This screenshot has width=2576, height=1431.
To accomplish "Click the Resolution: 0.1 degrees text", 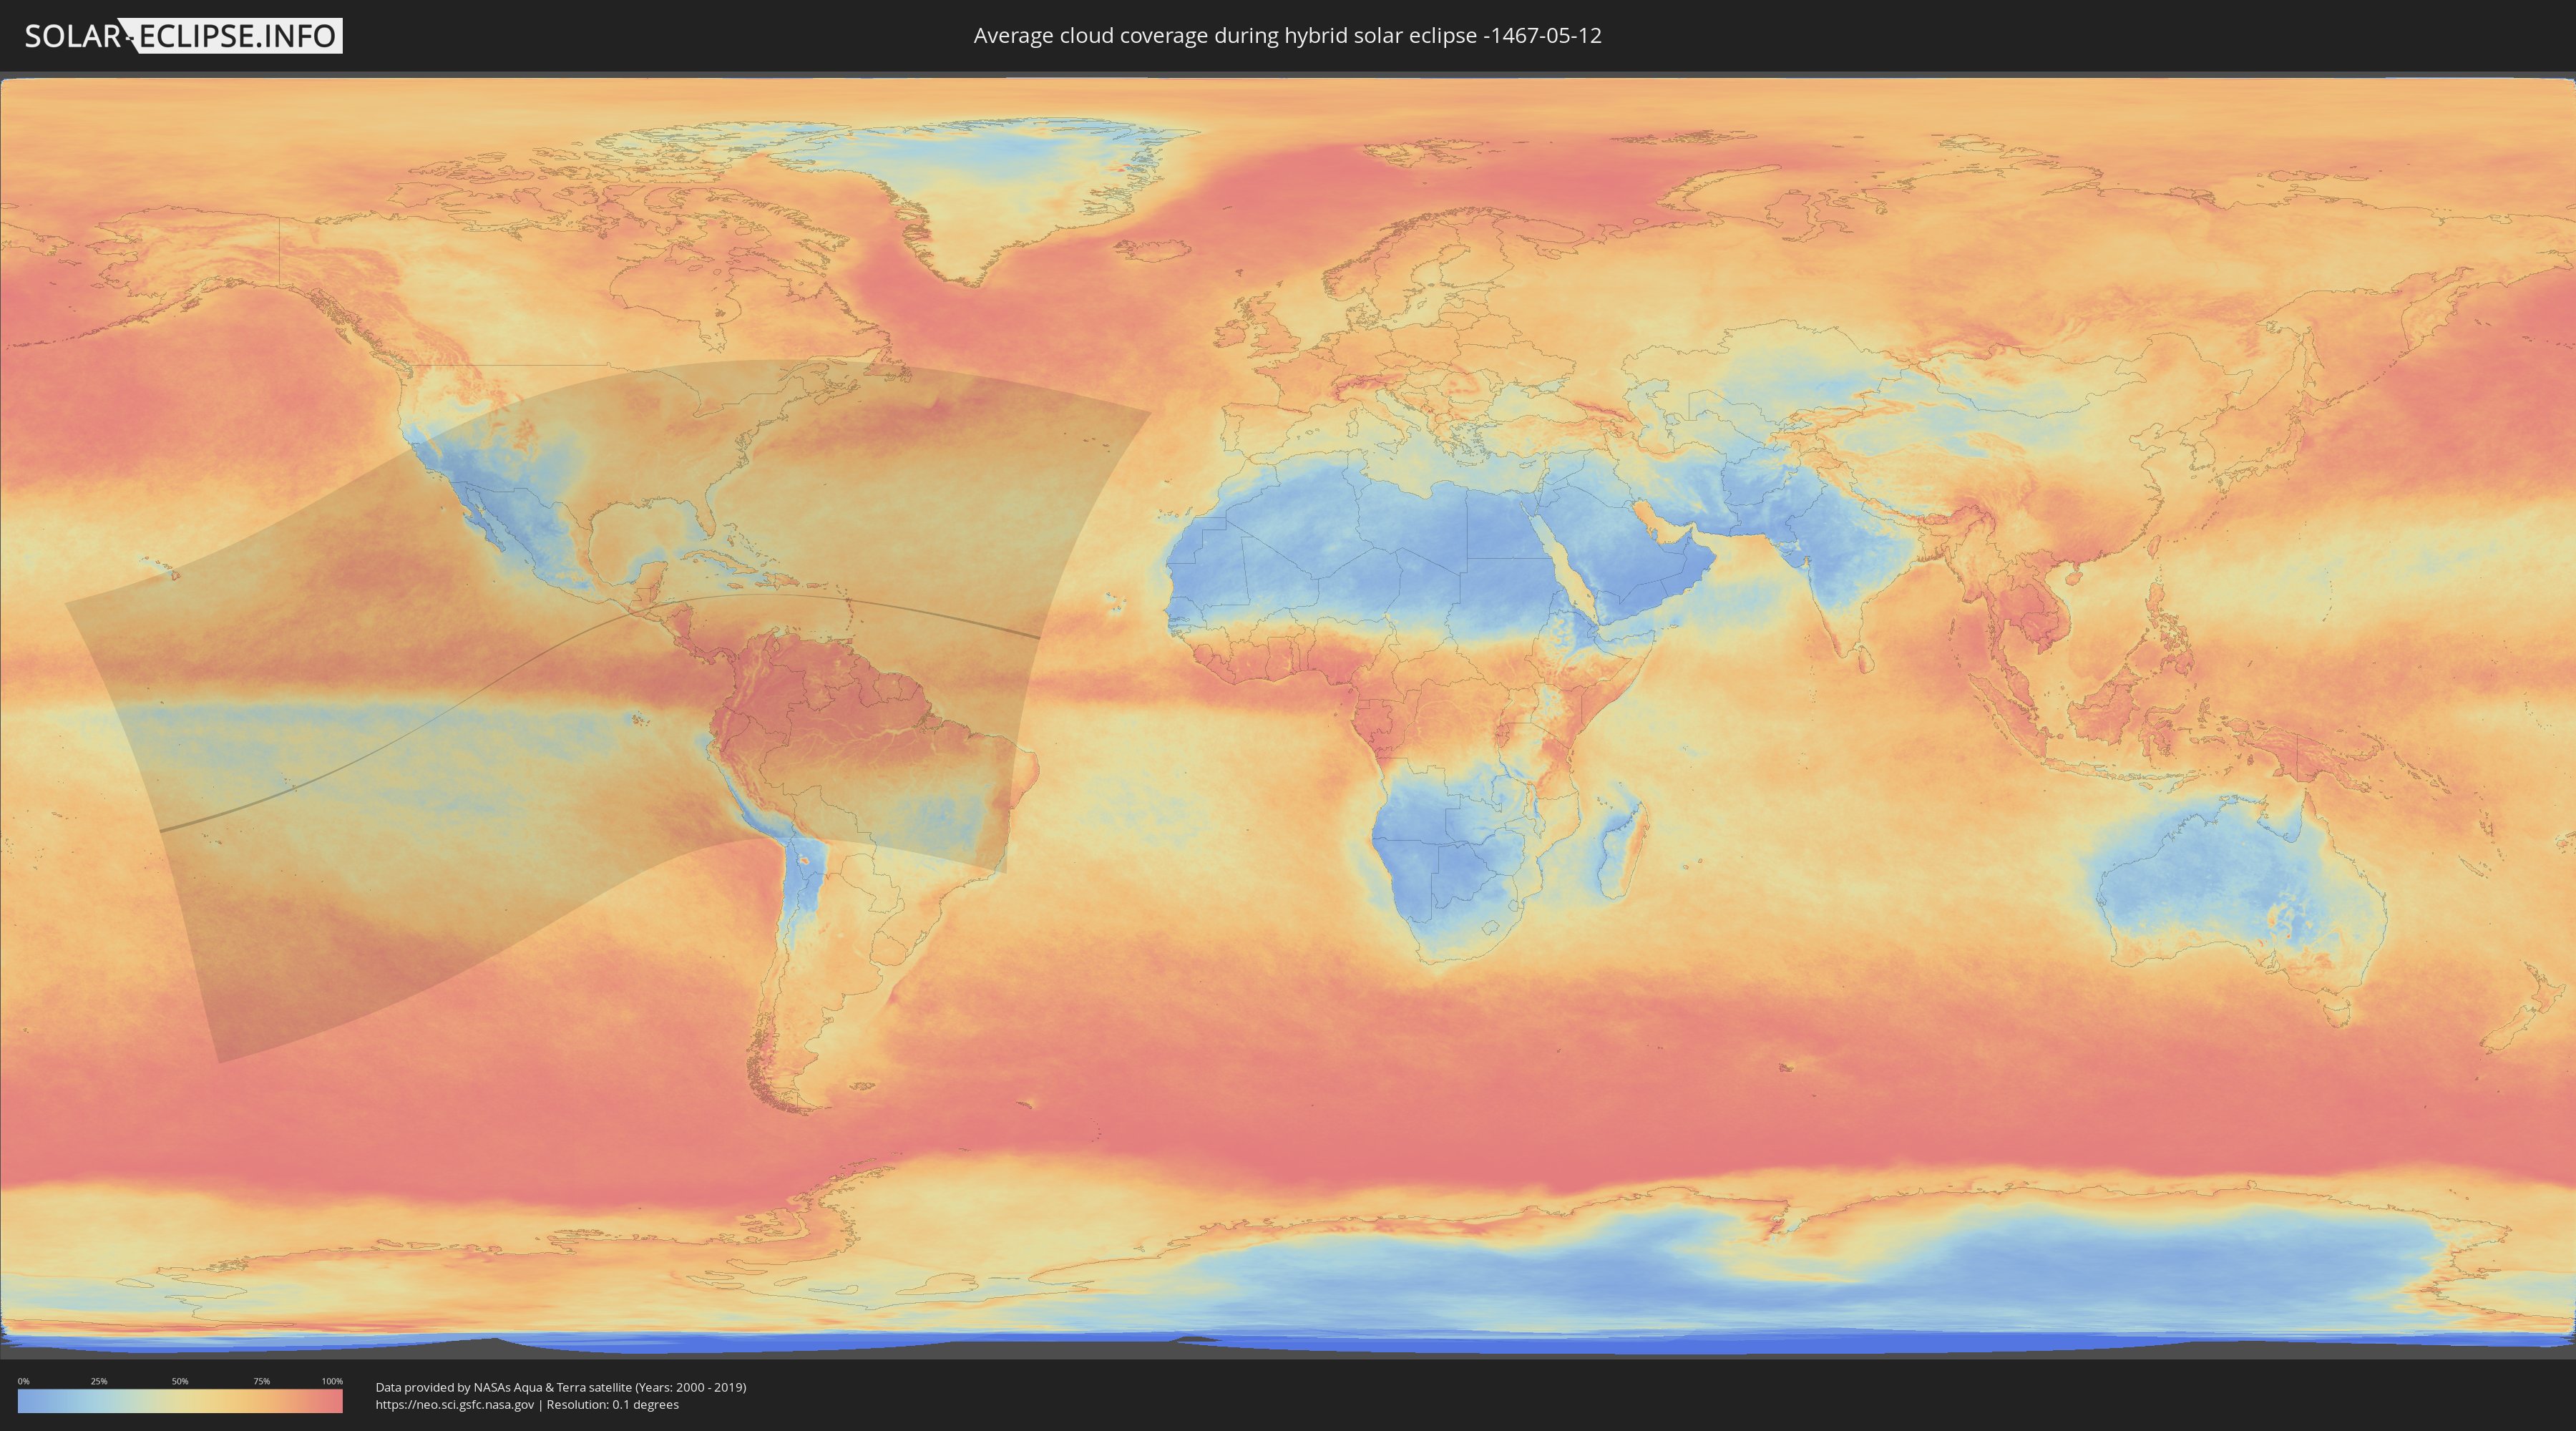I will pyautogui.click(x=612, y=1405).
